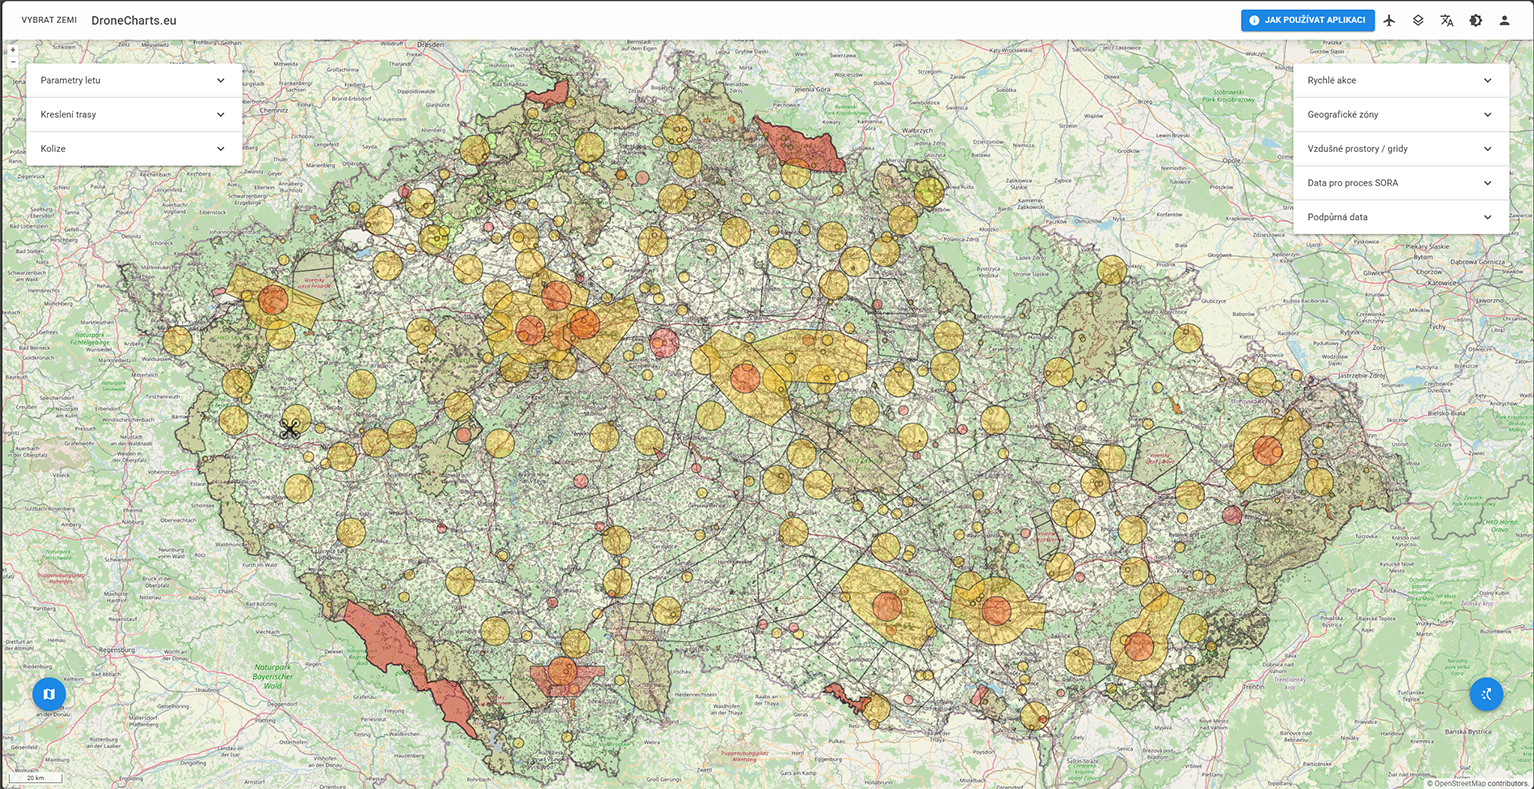
Task: Click the language translate icon
Action: click(x=1446, y=20)
